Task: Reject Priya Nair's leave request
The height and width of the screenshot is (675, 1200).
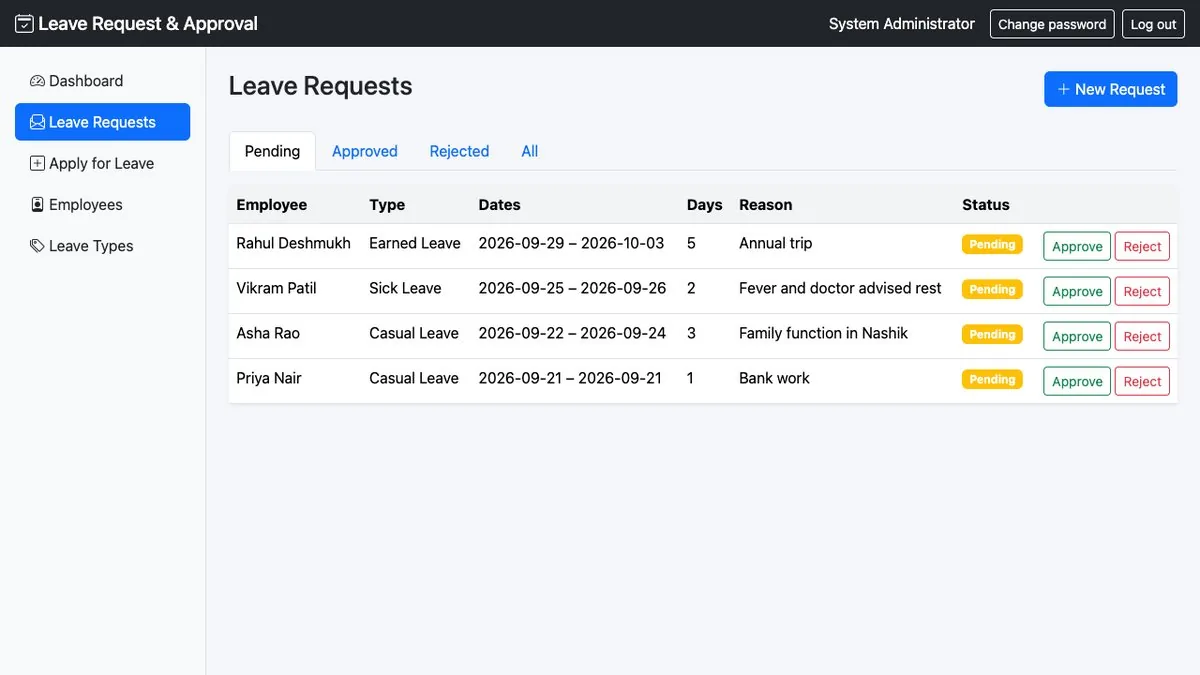Action: coord(1142,381)
